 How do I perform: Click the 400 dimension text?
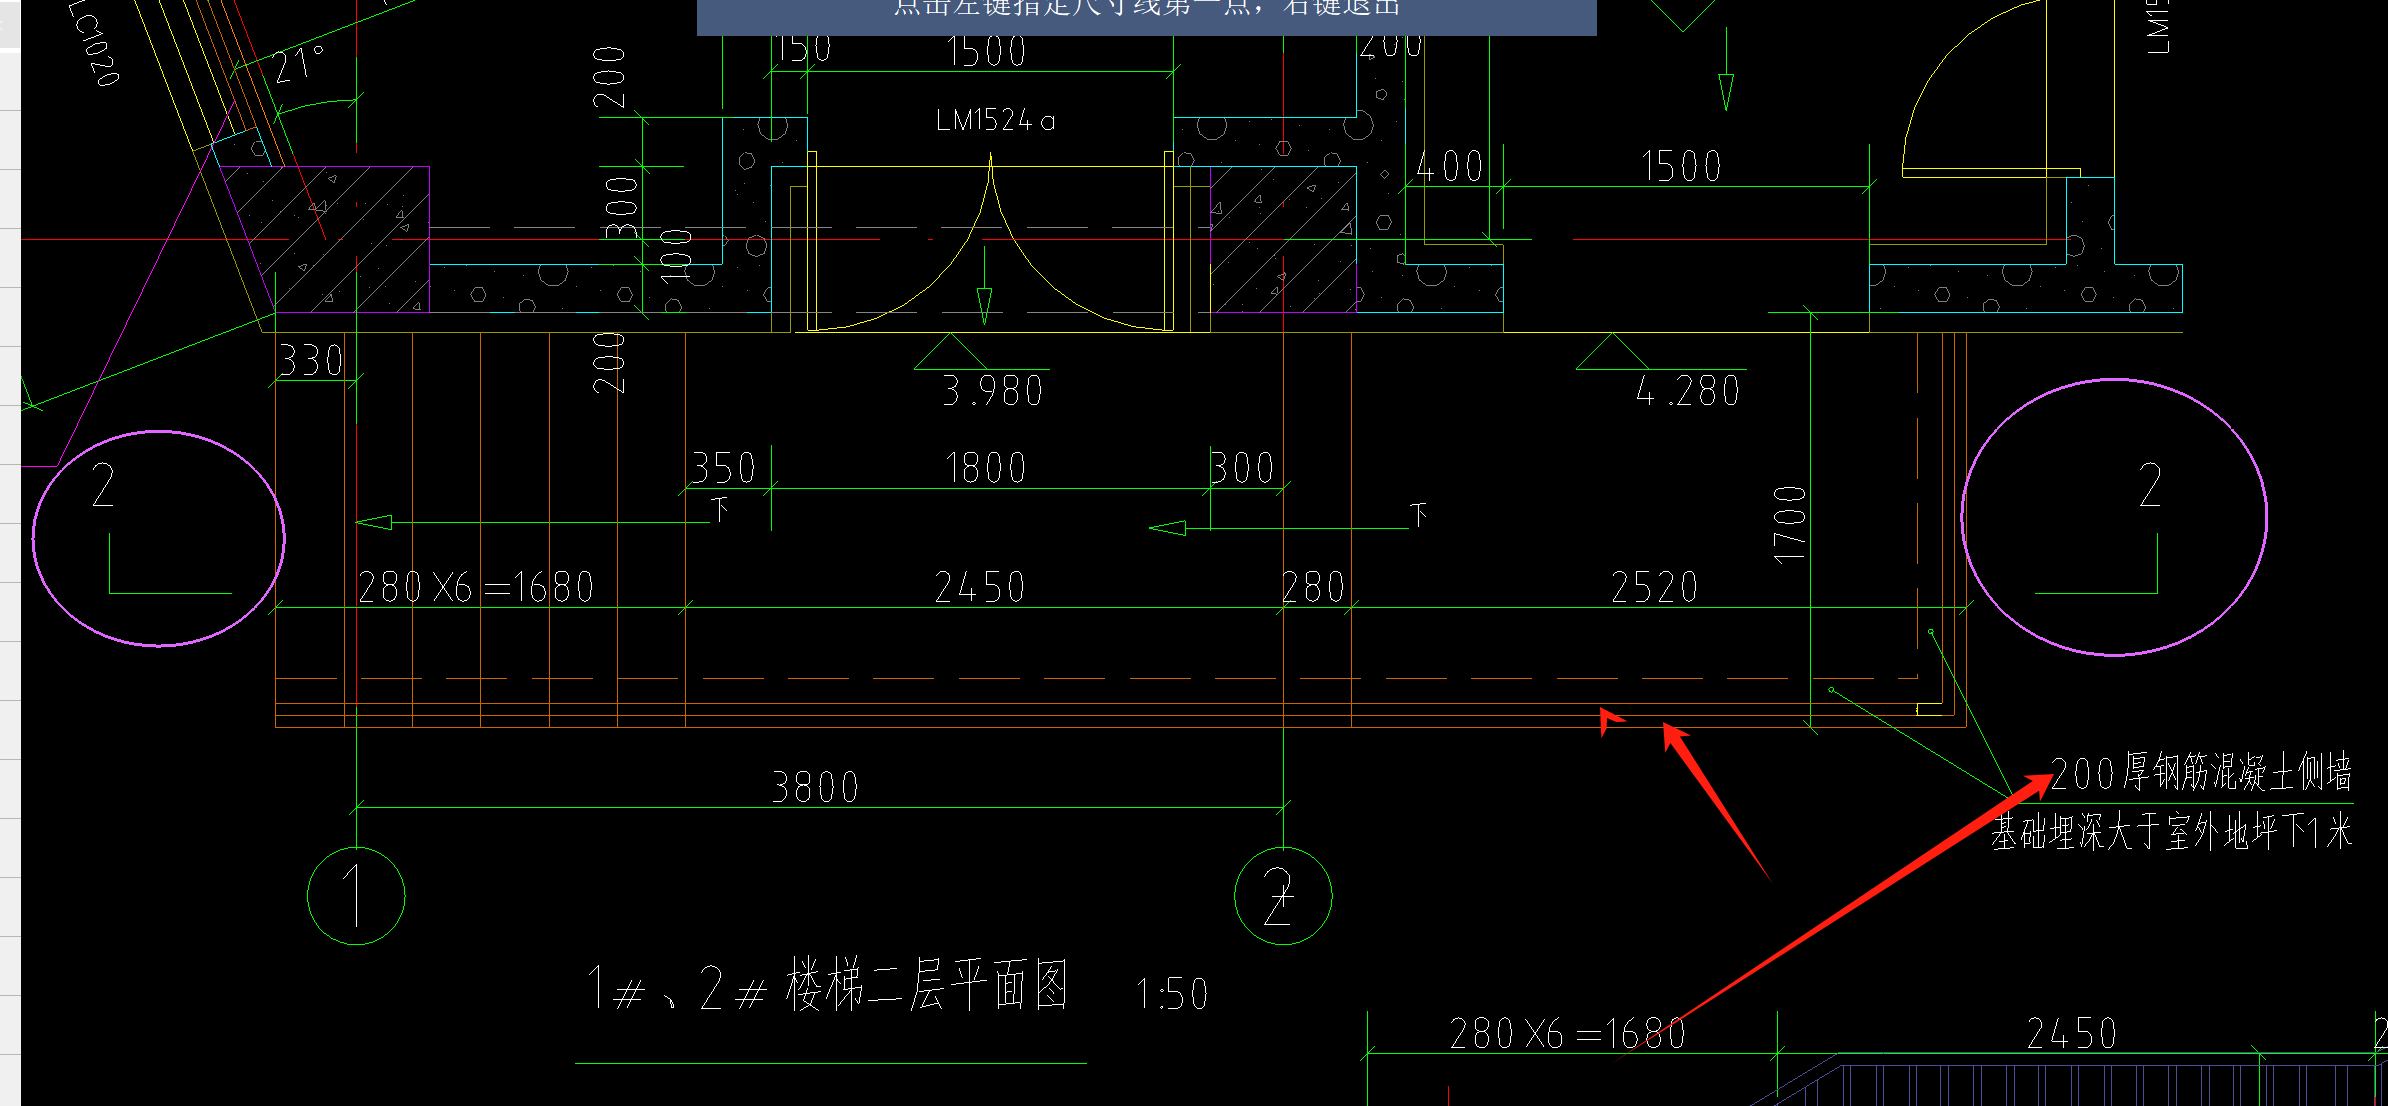coord(1450,167)
